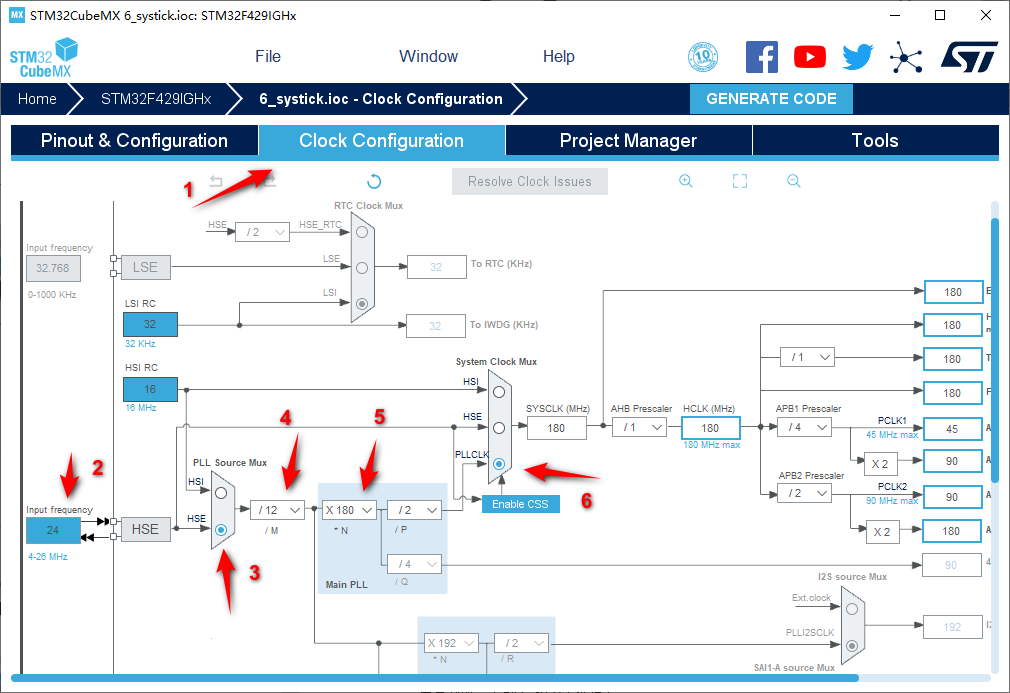The height and width of the screenshot is (693, 1010).
Task: Select PLLCLK in System Clock Mux
Action: point(499,463)
